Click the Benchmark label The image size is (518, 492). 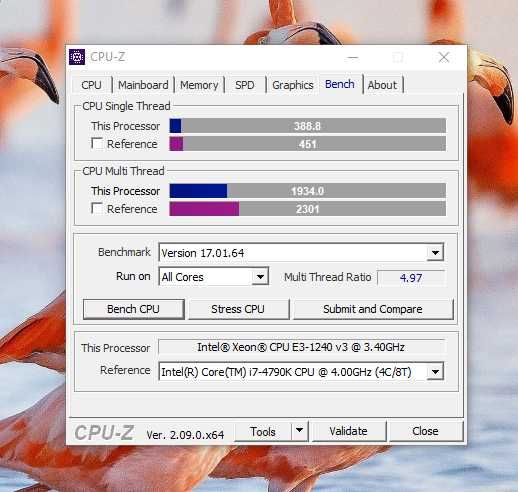pos(124,252)
